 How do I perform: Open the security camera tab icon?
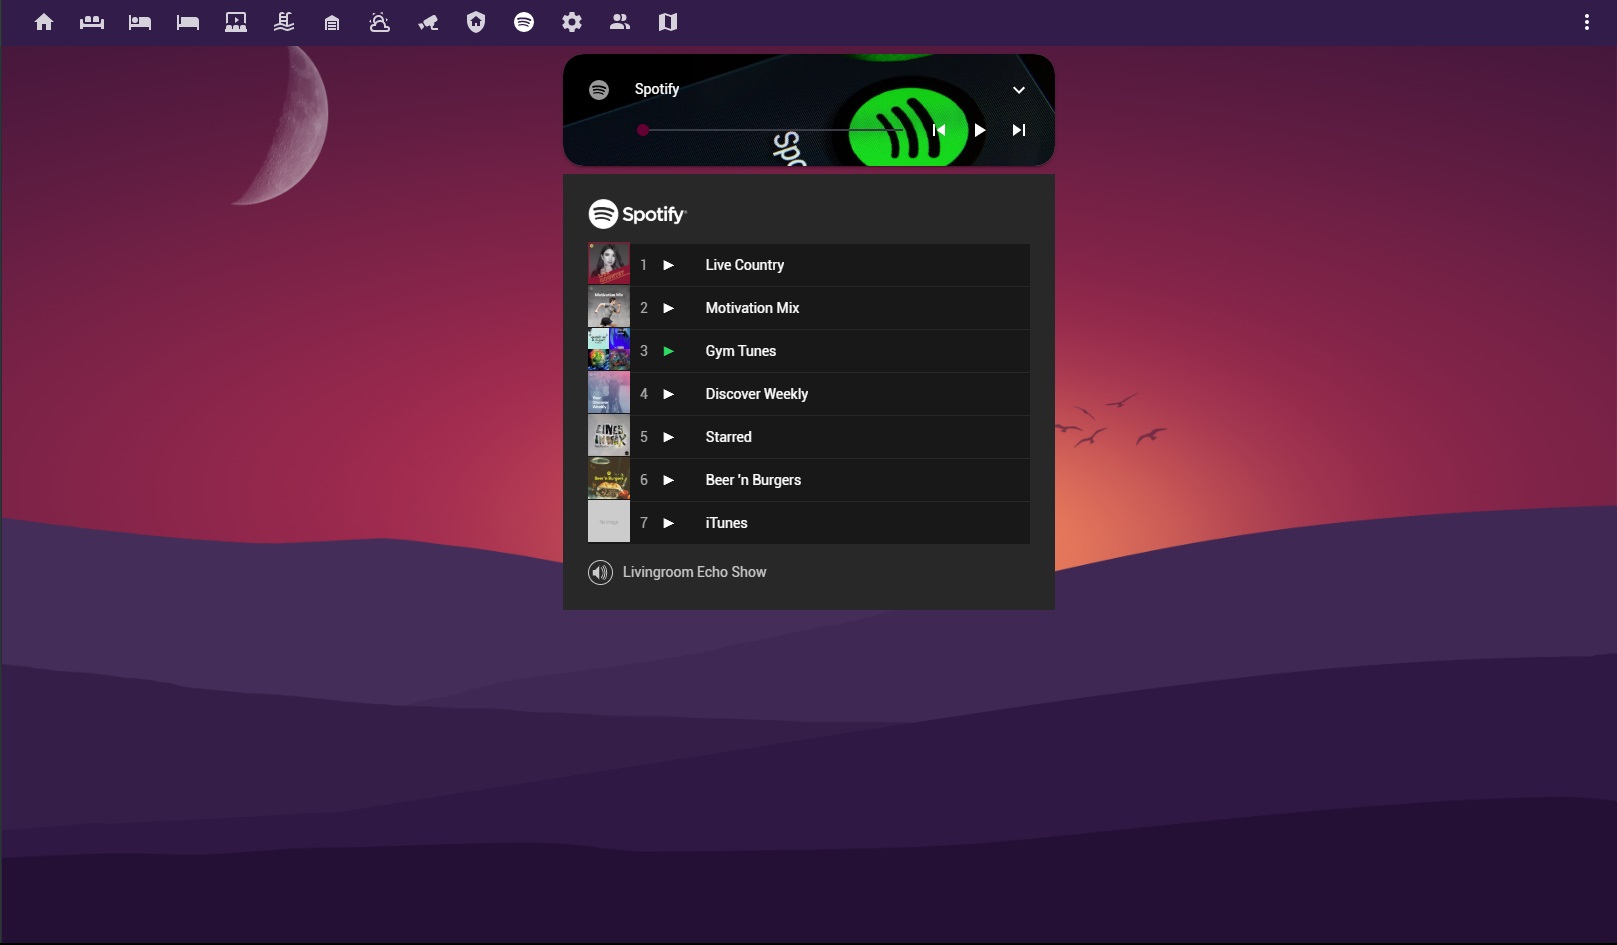[428, 22]
